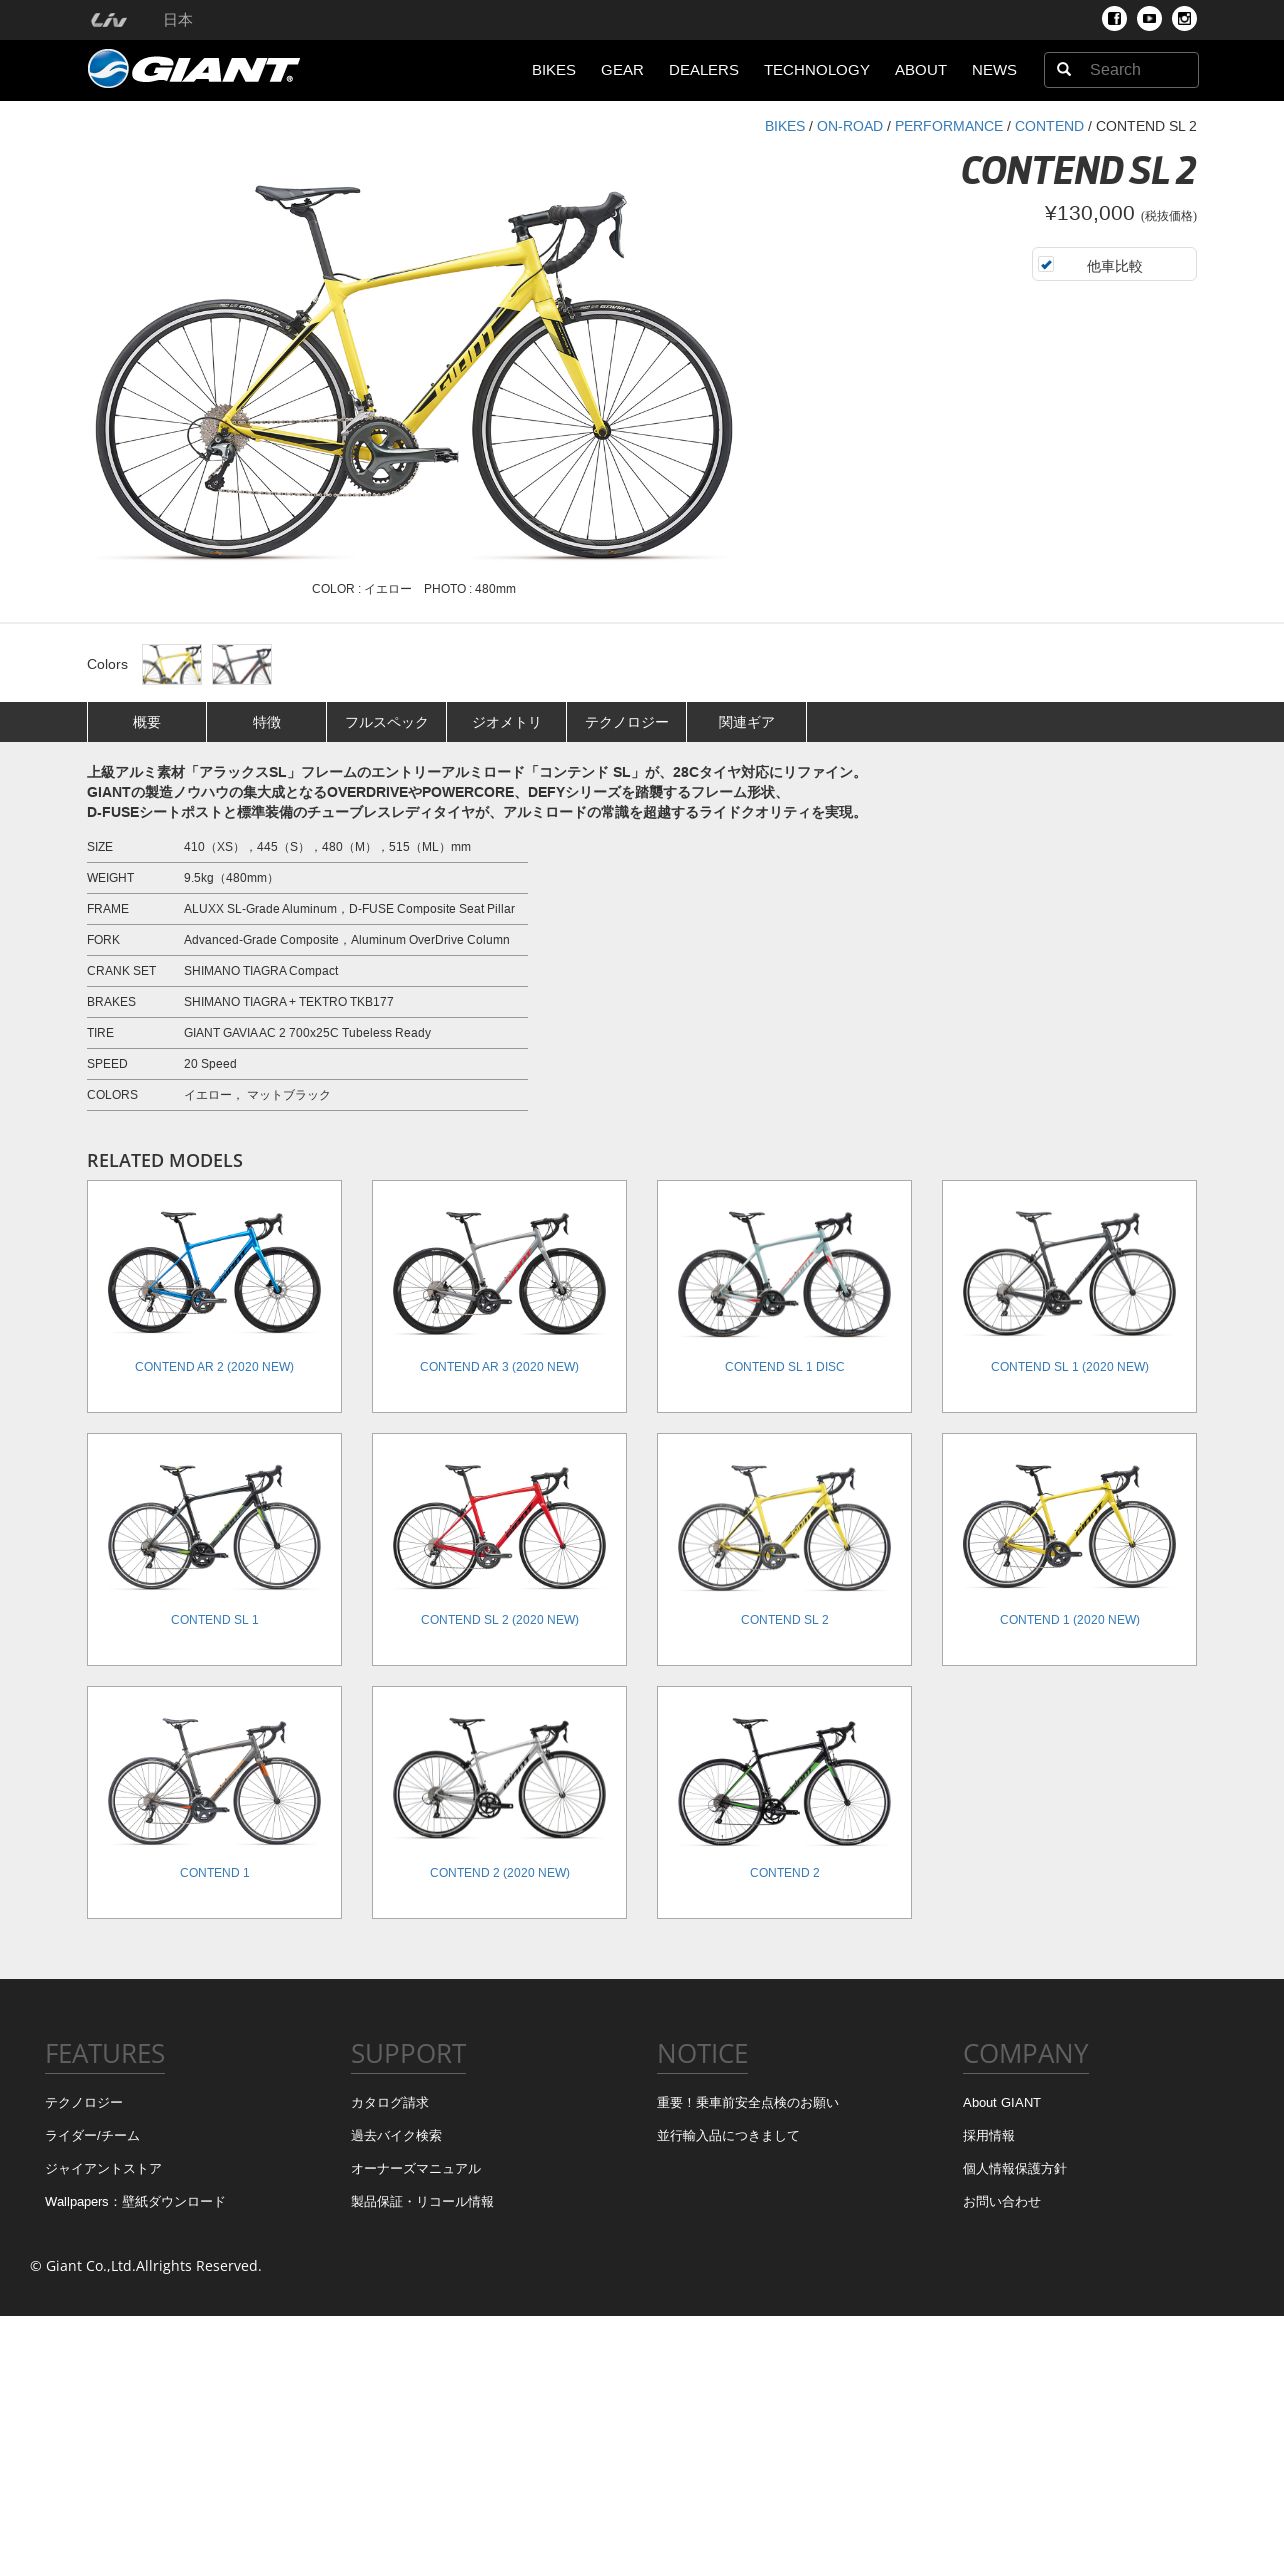
Task: Click the ¥130,000 price text
Action: click(1090, 213)
